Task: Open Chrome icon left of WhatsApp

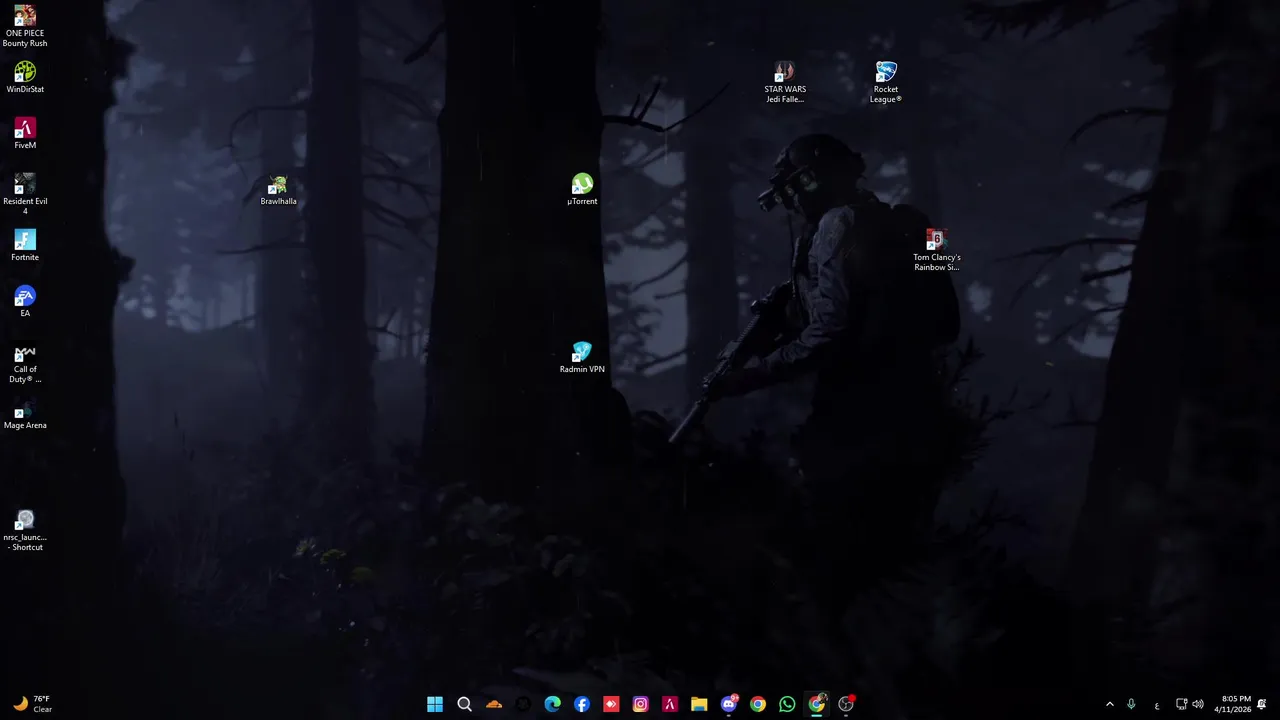Action: pos(758,704)
